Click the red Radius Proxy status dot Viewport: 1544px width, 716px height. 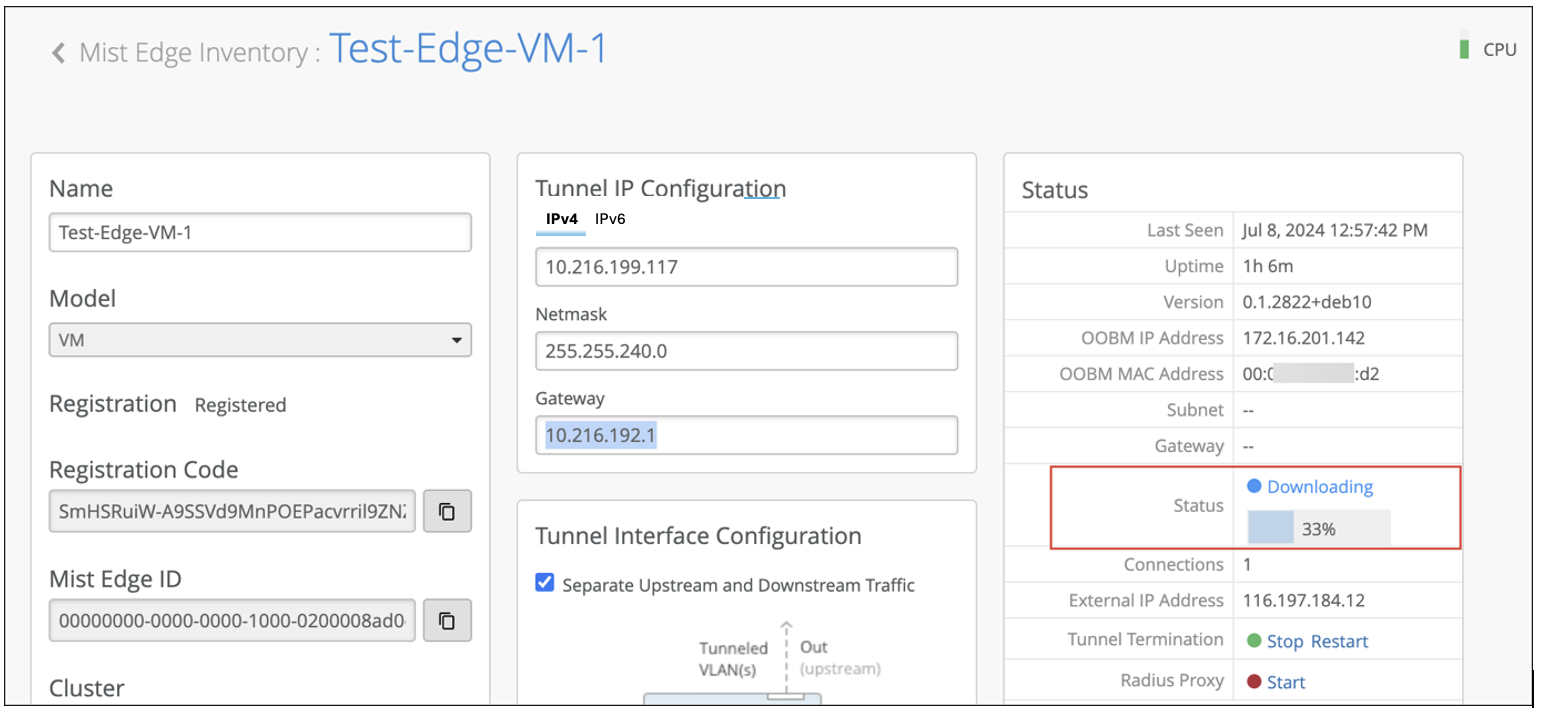[x=1253, y=682]
